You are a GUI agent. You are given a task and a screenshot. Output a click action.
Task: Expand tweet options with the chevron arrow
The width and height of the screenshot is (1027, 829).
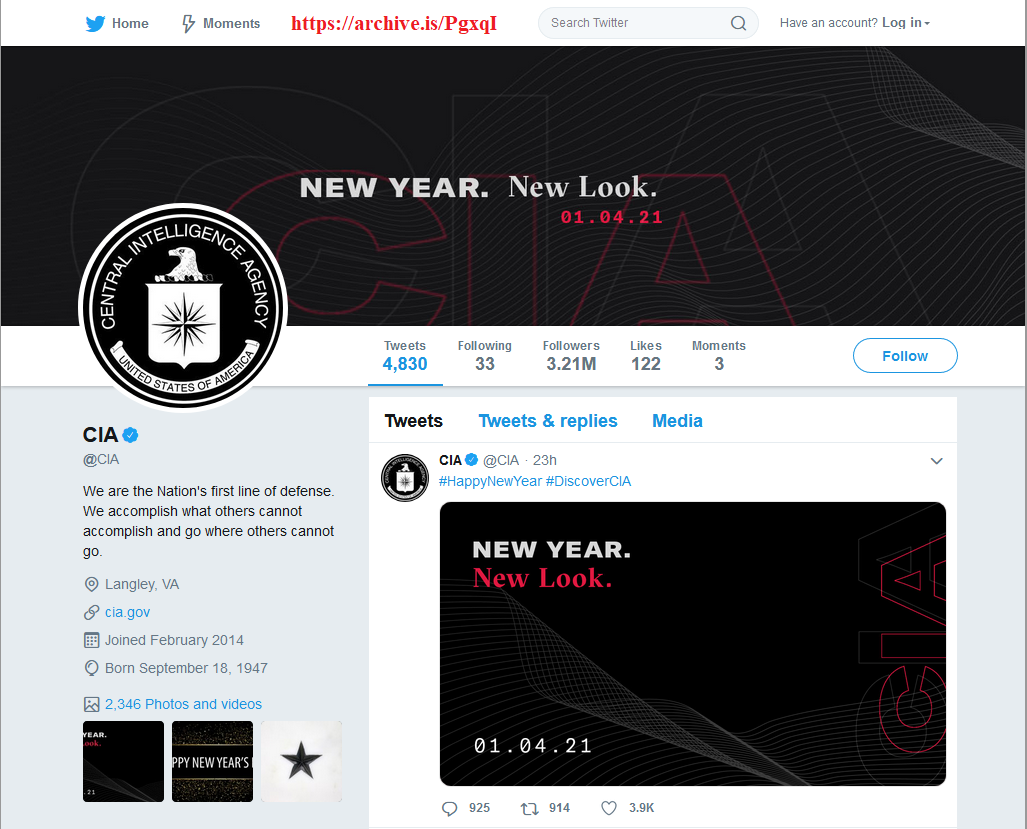pos(937,460)
